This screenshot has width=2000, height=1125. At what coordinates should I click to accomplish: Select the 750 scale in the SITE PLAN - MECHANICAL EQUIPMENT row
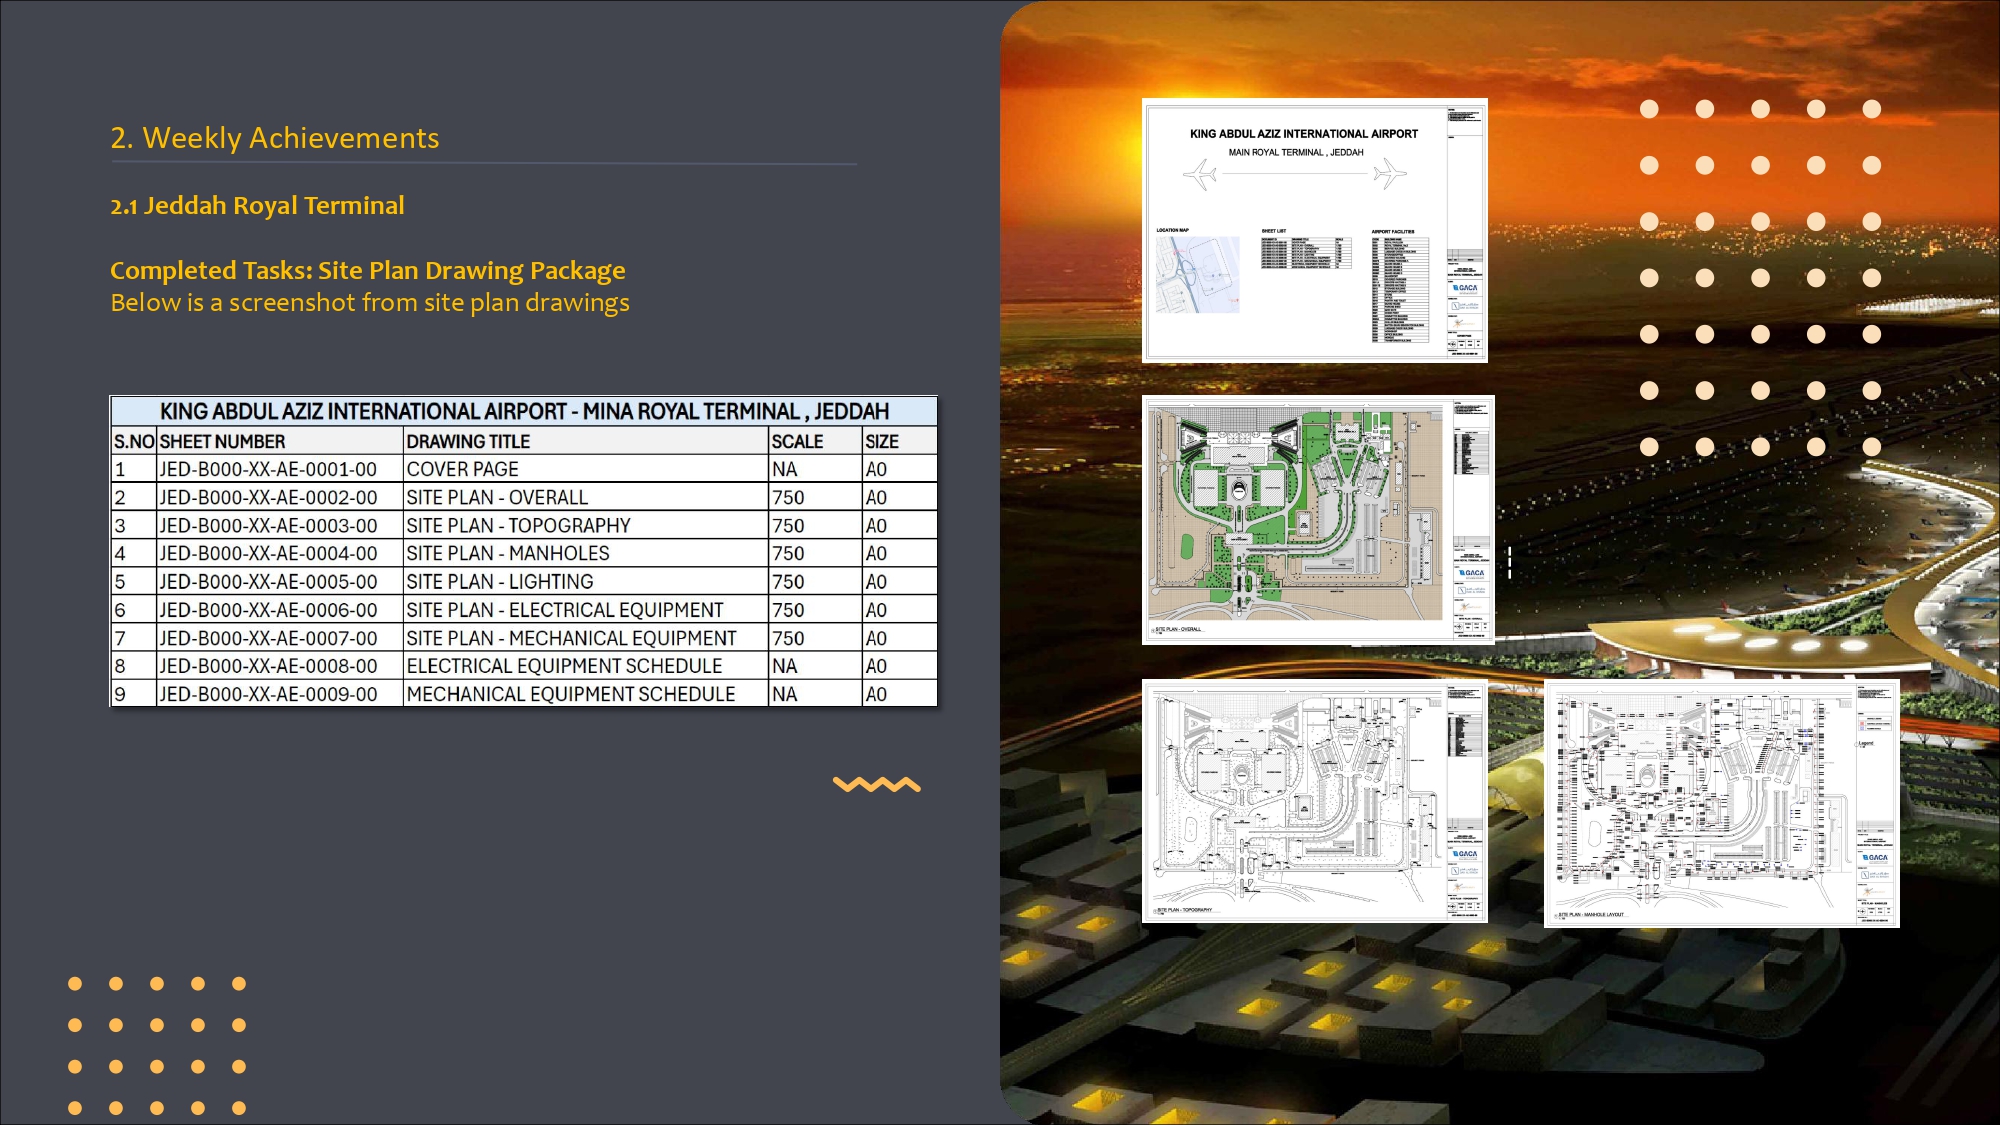click(x=815, y=638)
